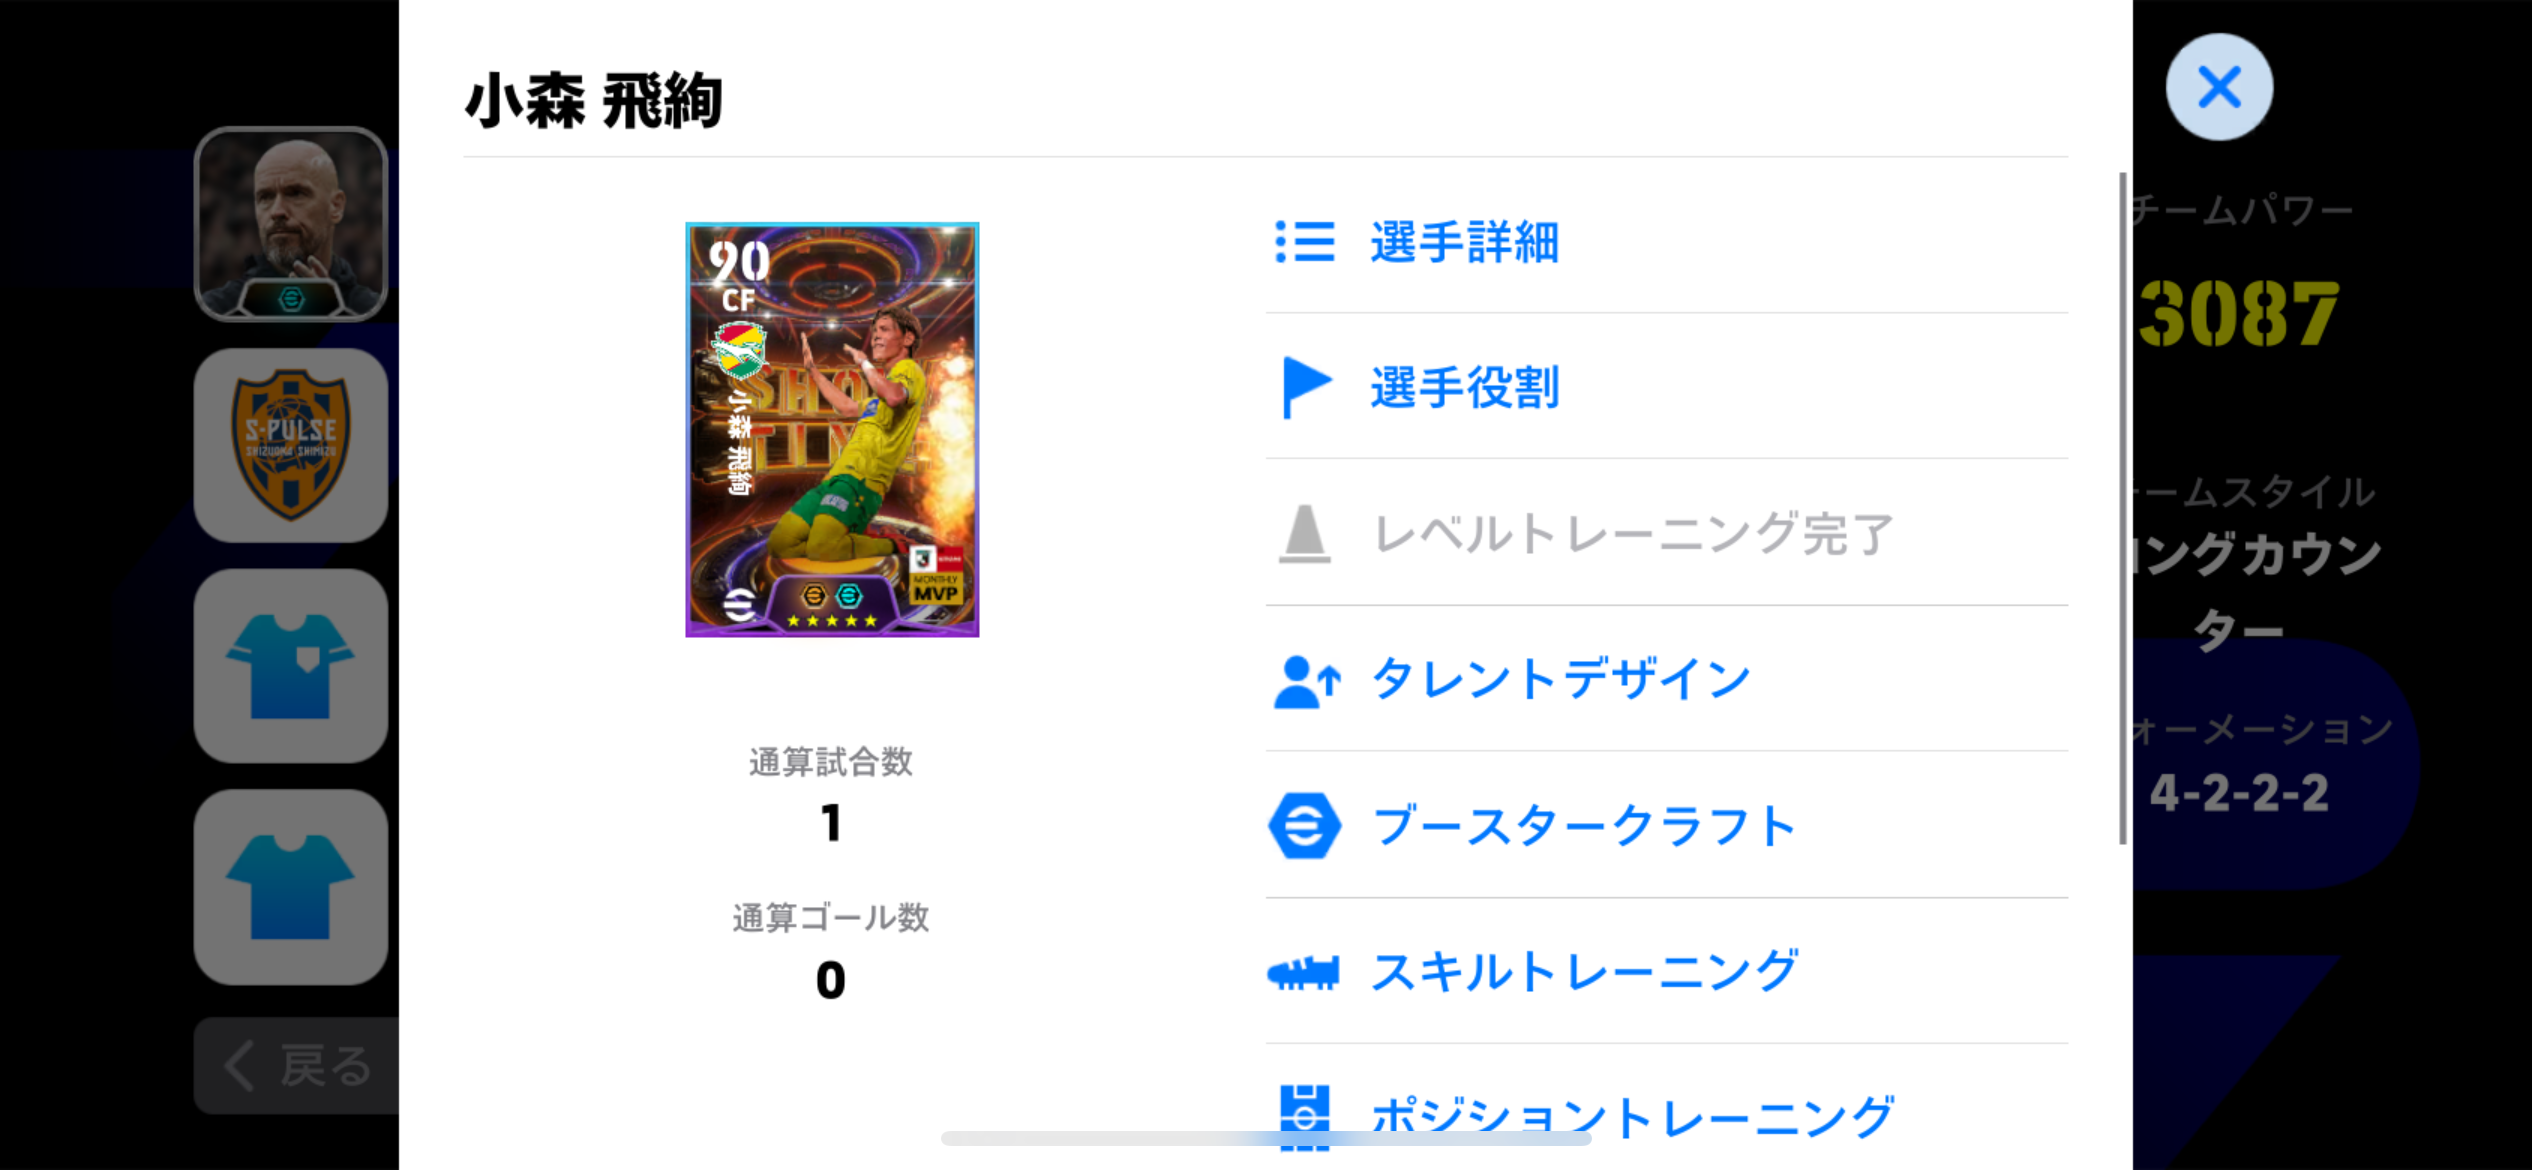
Task: Select the plain blue shirt icon
Action: [x=290, y=887]
